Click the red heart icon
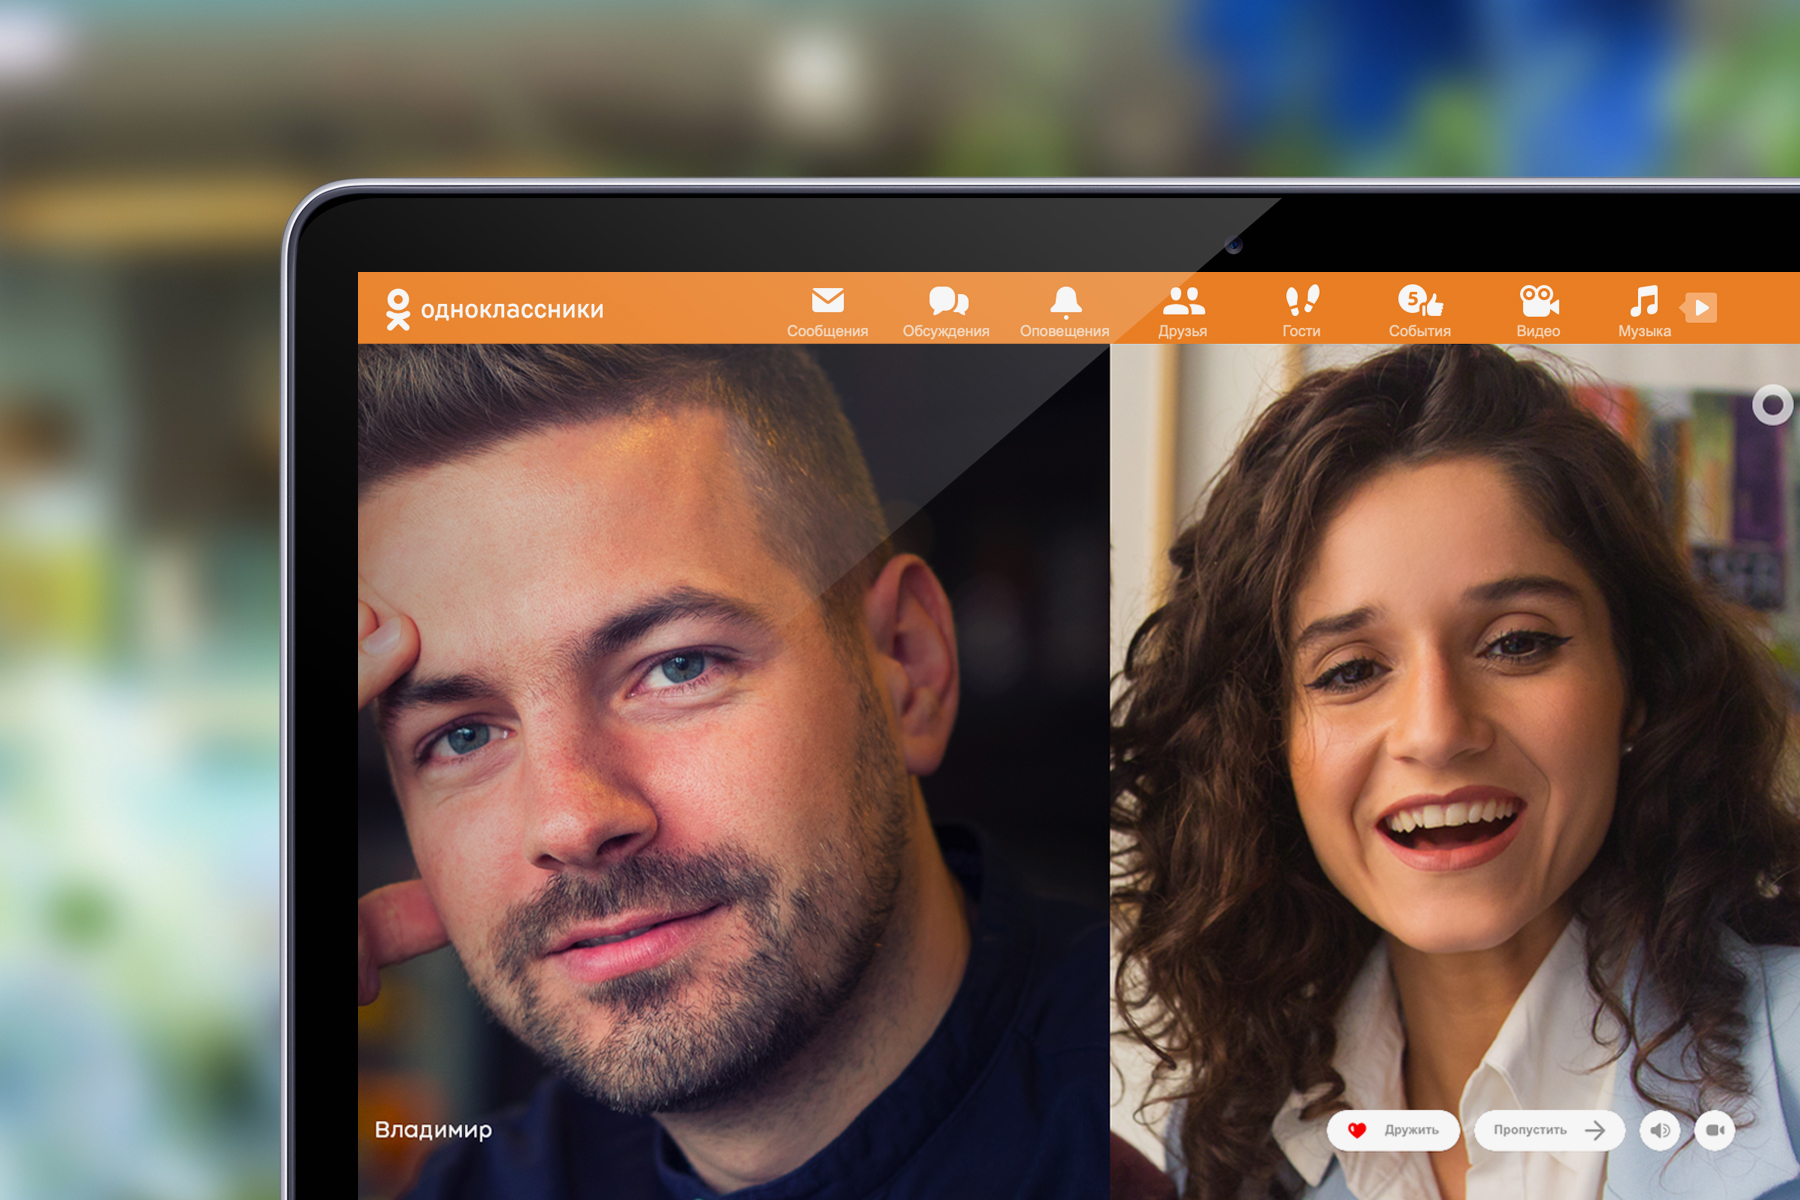 (x=1357, y=1130)
